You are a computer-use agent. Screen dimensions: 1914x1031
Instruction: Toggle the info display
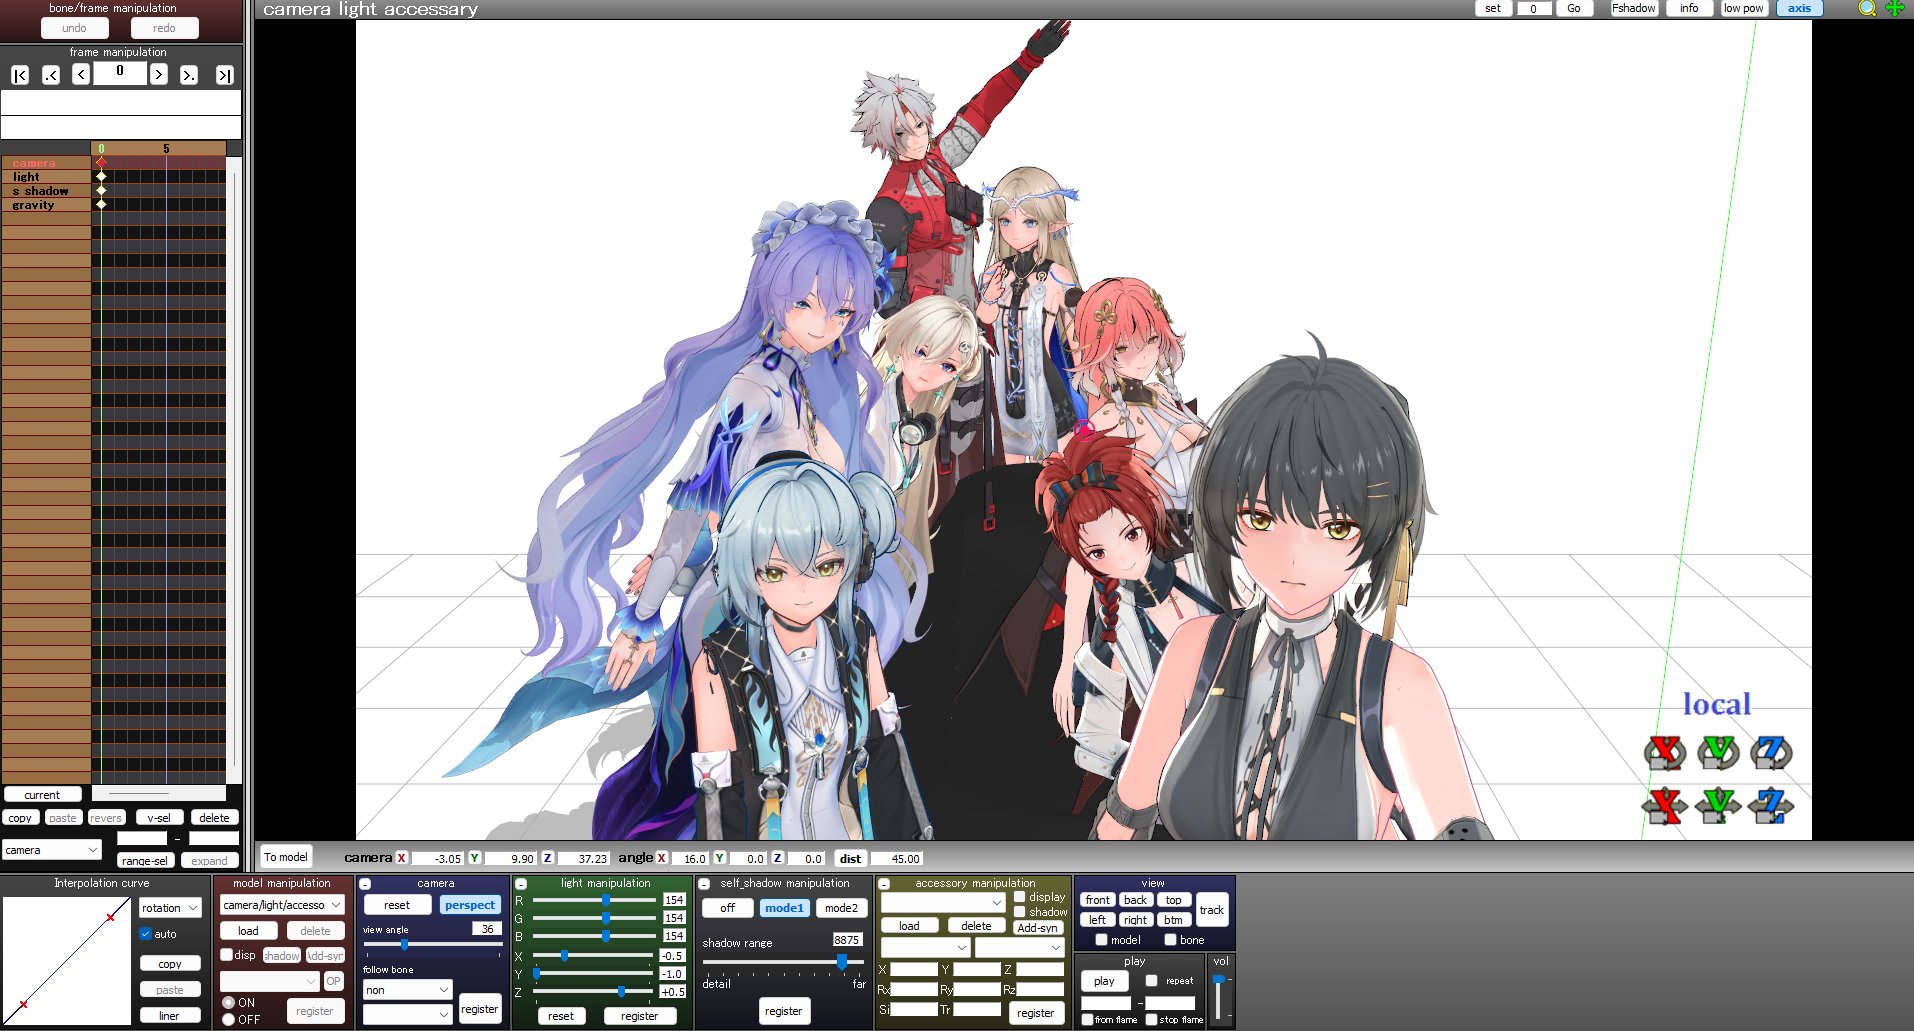click(1689, 8)
